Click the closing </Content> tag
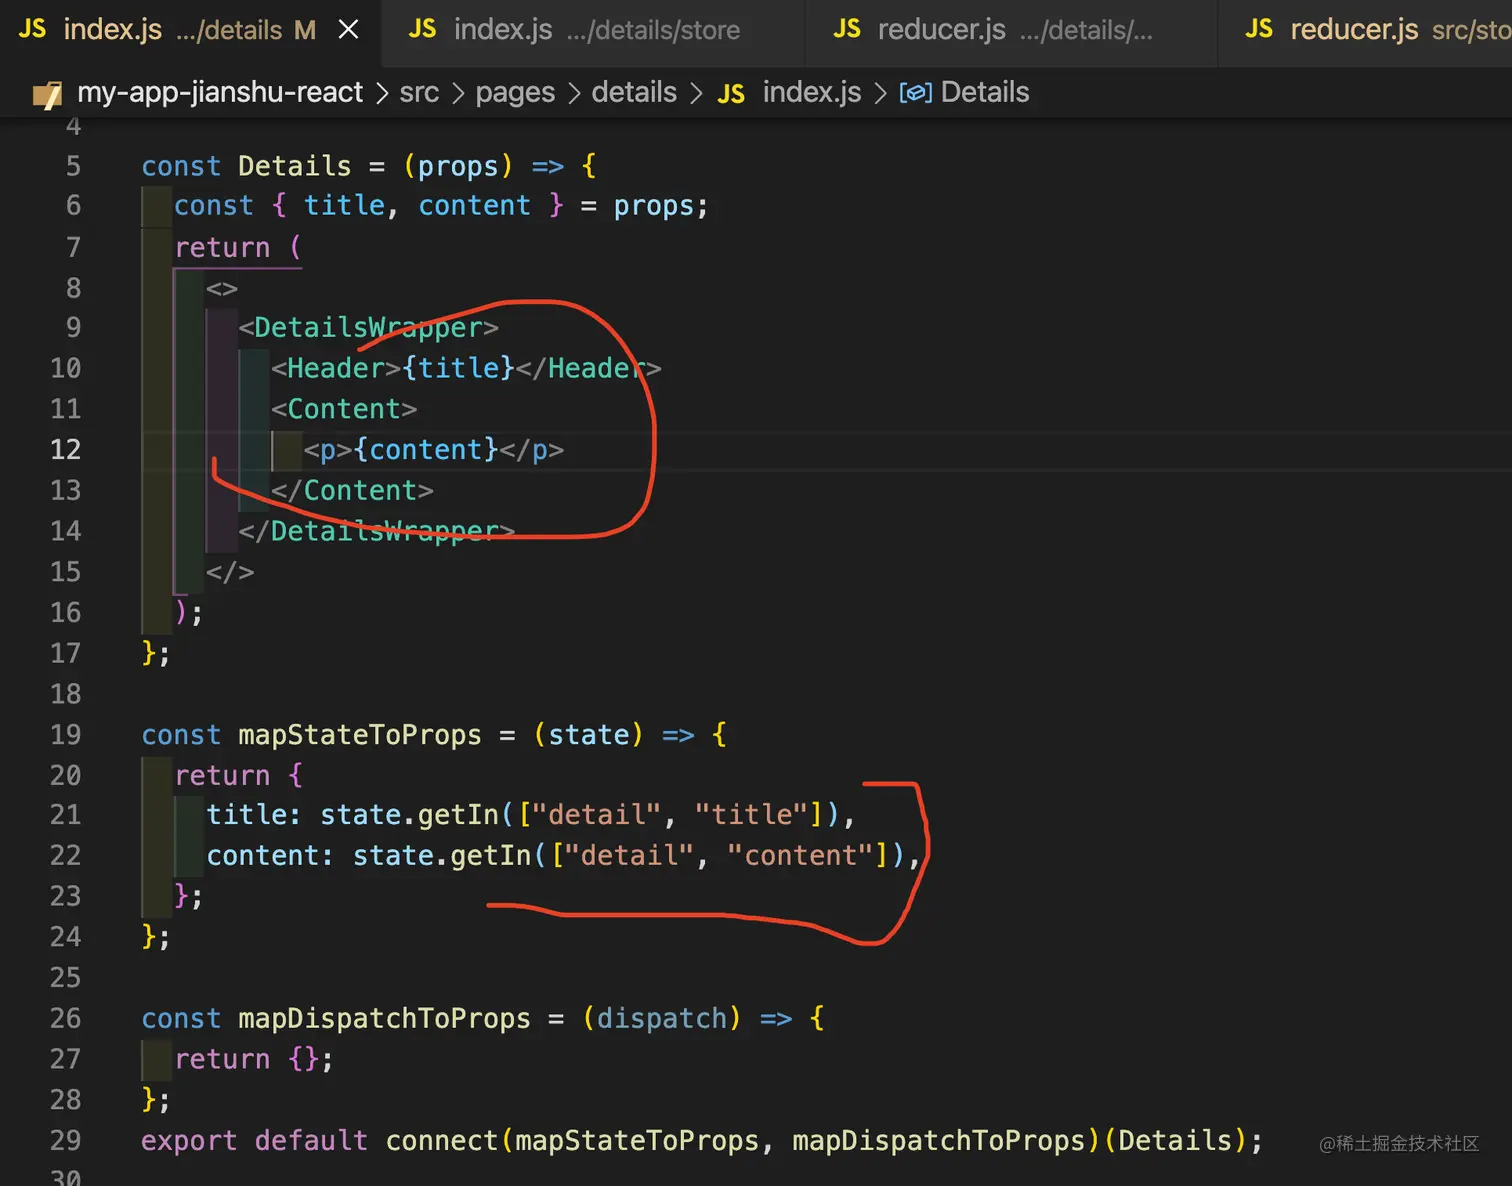Viewport: 1512px width, 1186px height. pos(352,491)
